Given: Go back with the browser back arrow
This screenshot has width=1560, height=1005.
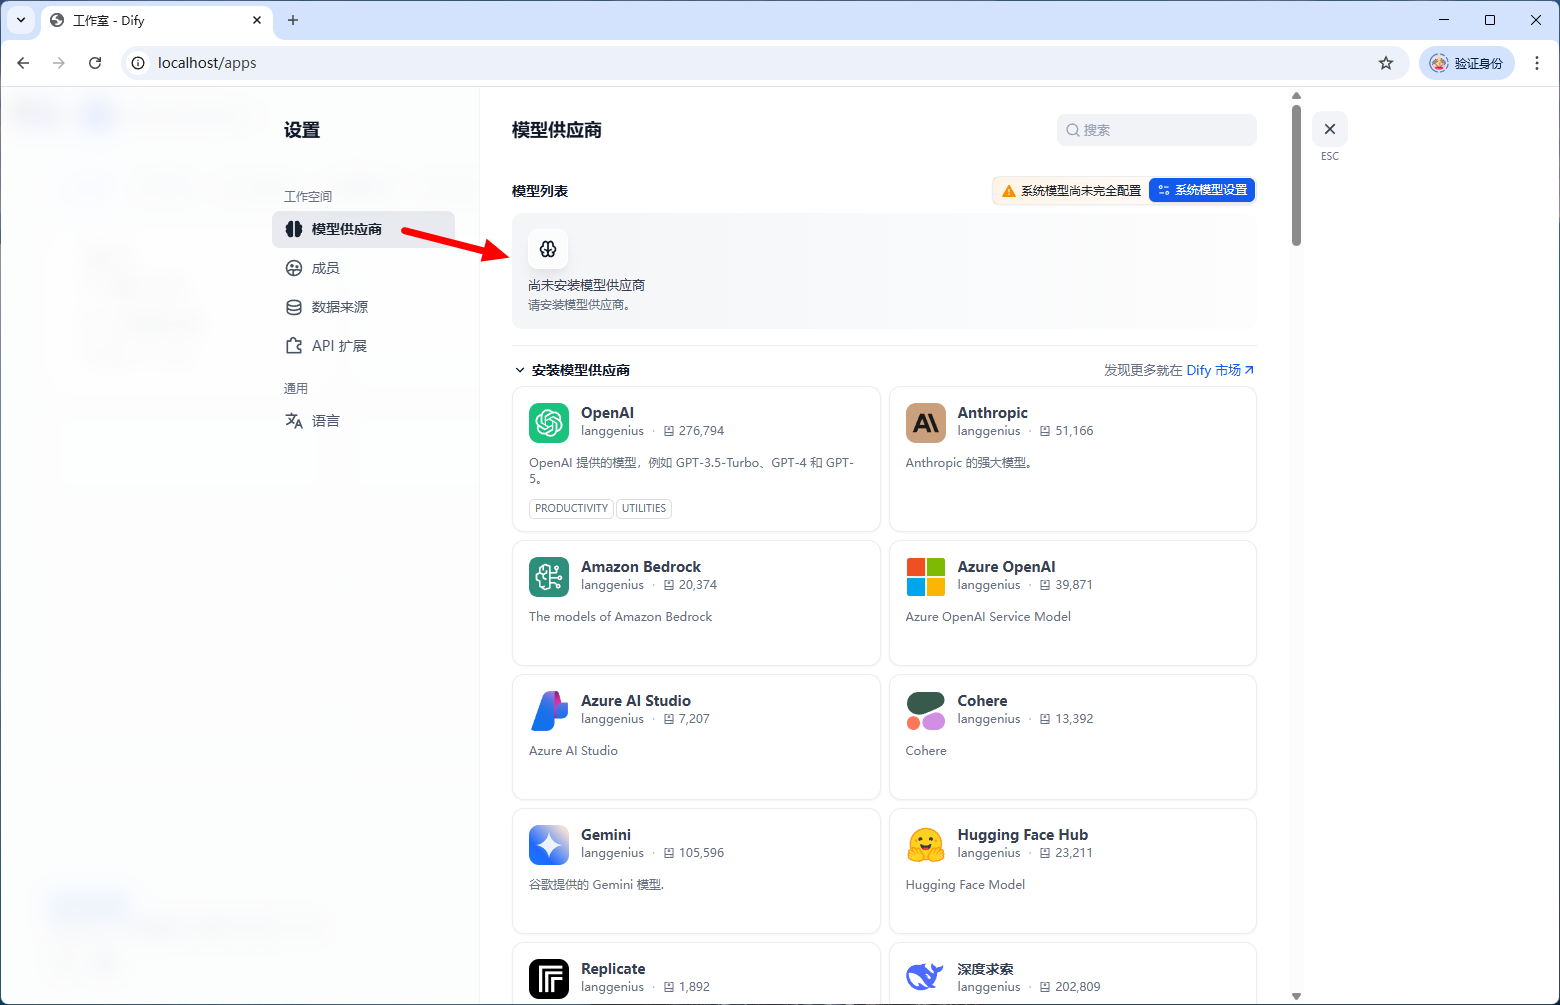Looking at the screenshot, I should click(23, 63).
